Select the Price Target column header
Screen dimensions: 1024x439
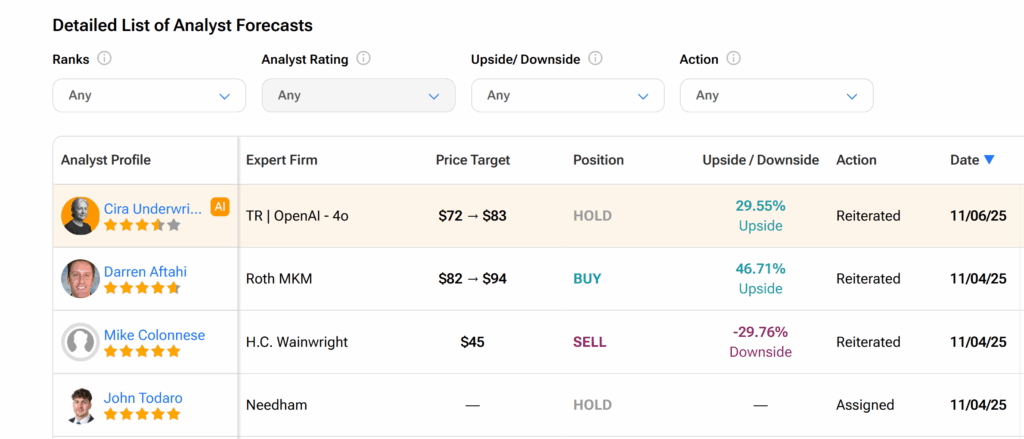(x=473, y=160)
